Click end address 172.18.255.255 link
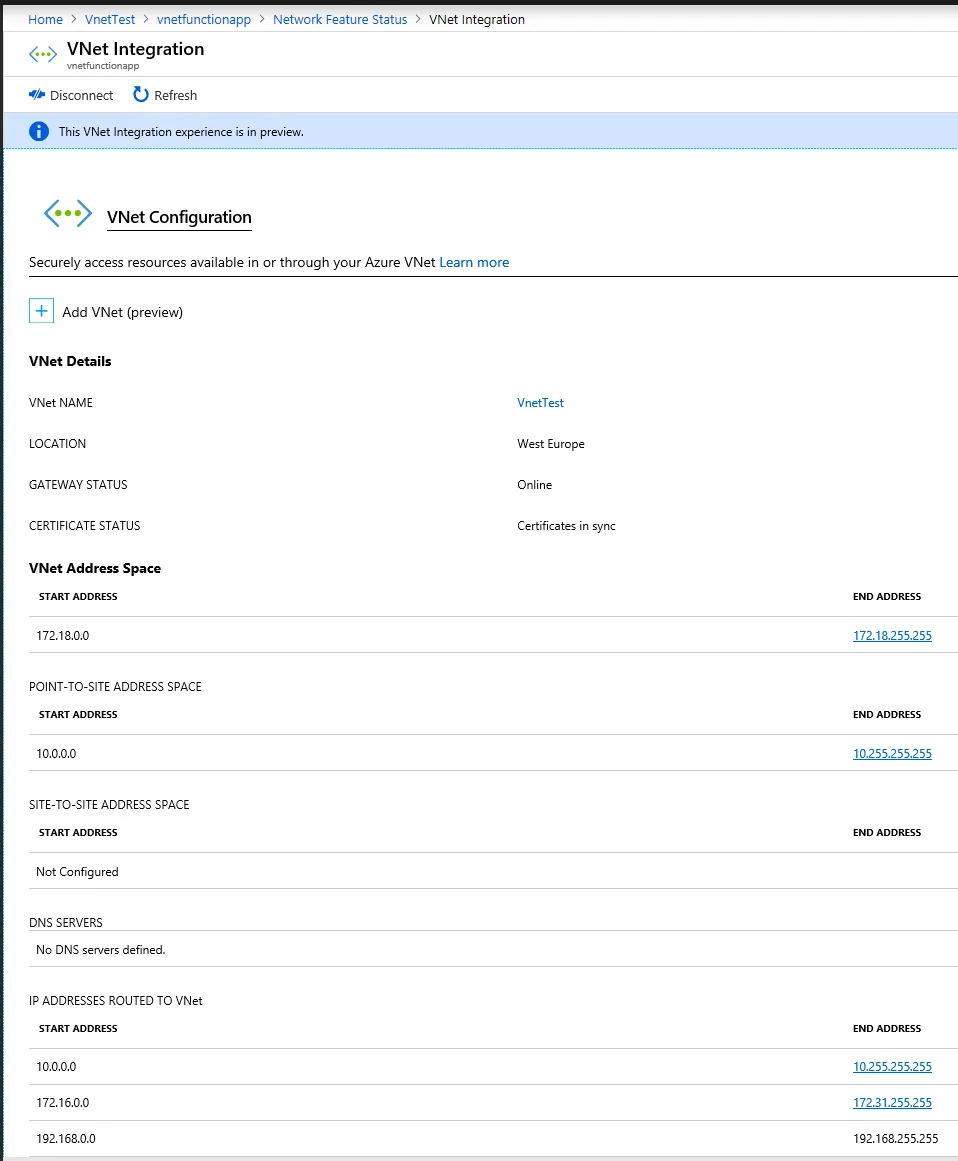The height and width of the screenshot is (1161, 958). [892, 635]
